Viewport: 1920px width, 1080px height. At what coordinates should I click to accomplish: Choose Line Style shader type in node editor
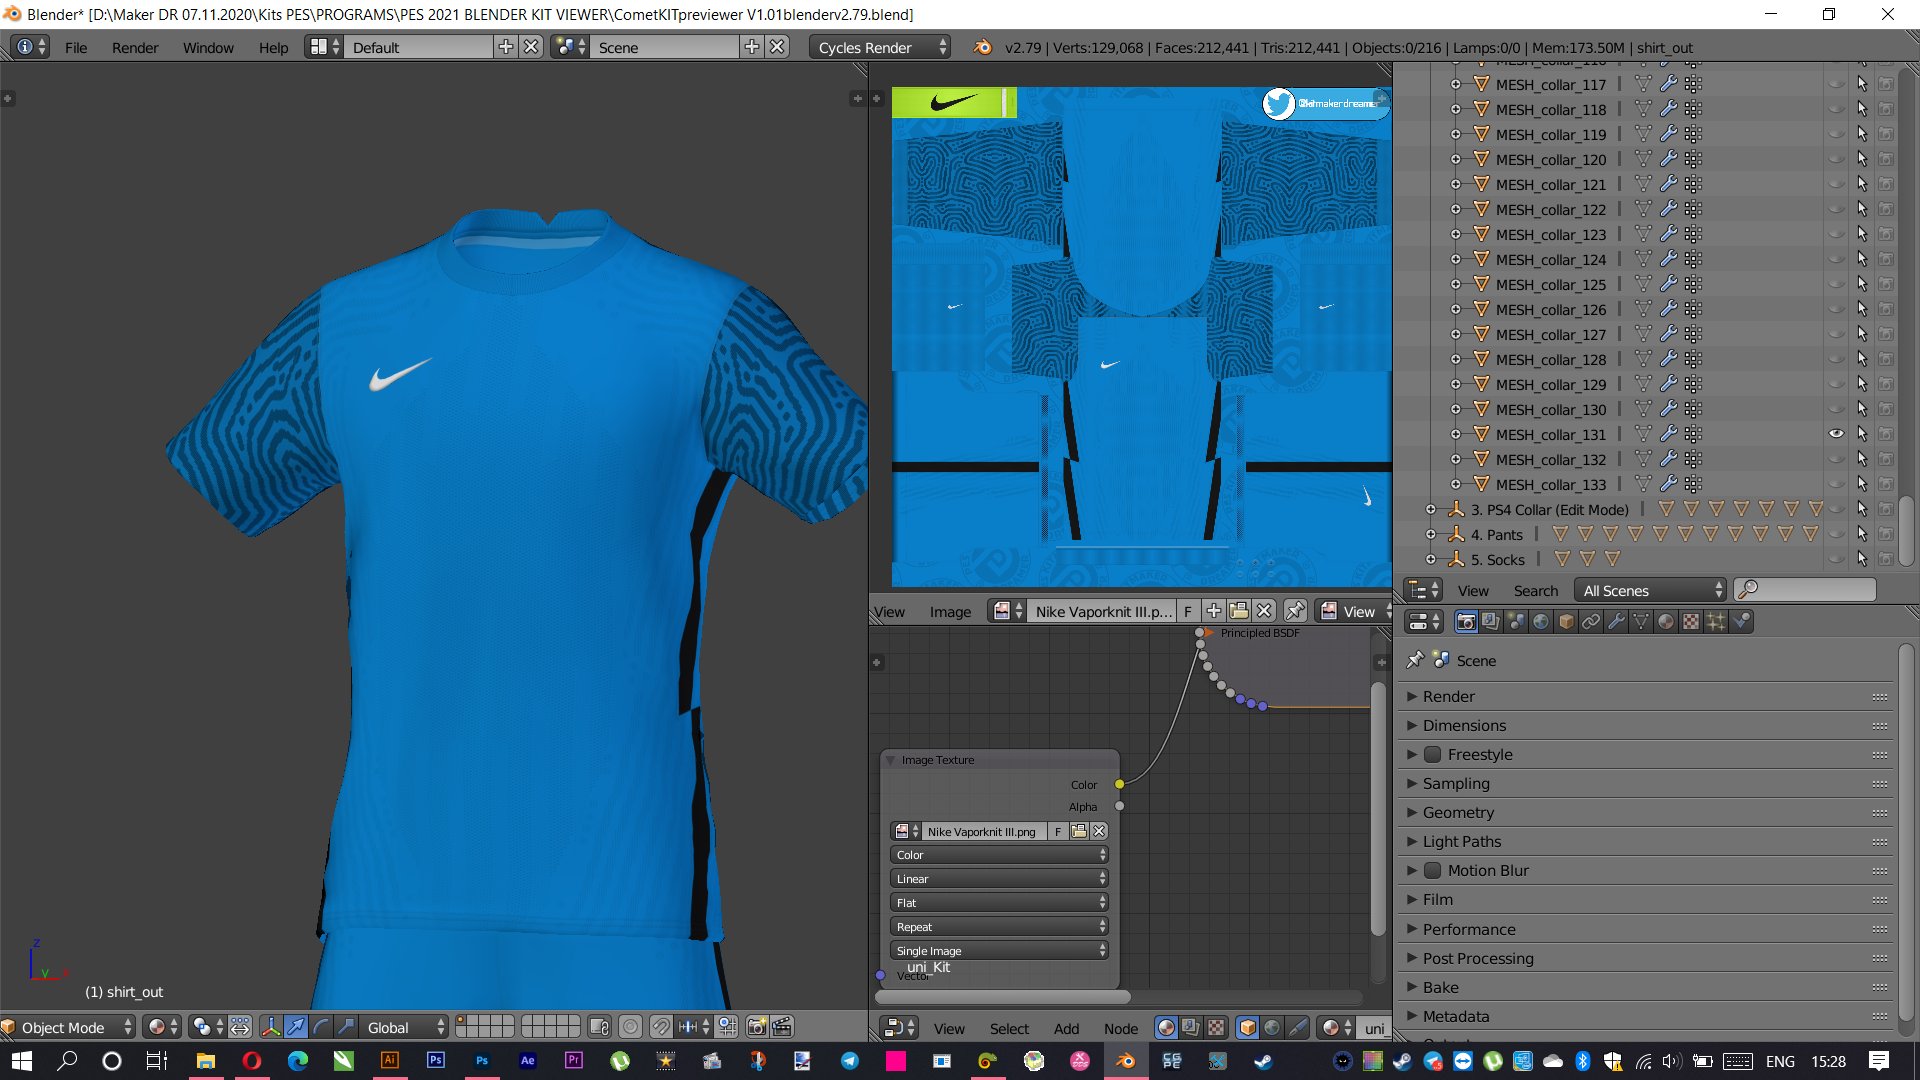pos(1298,1028)
